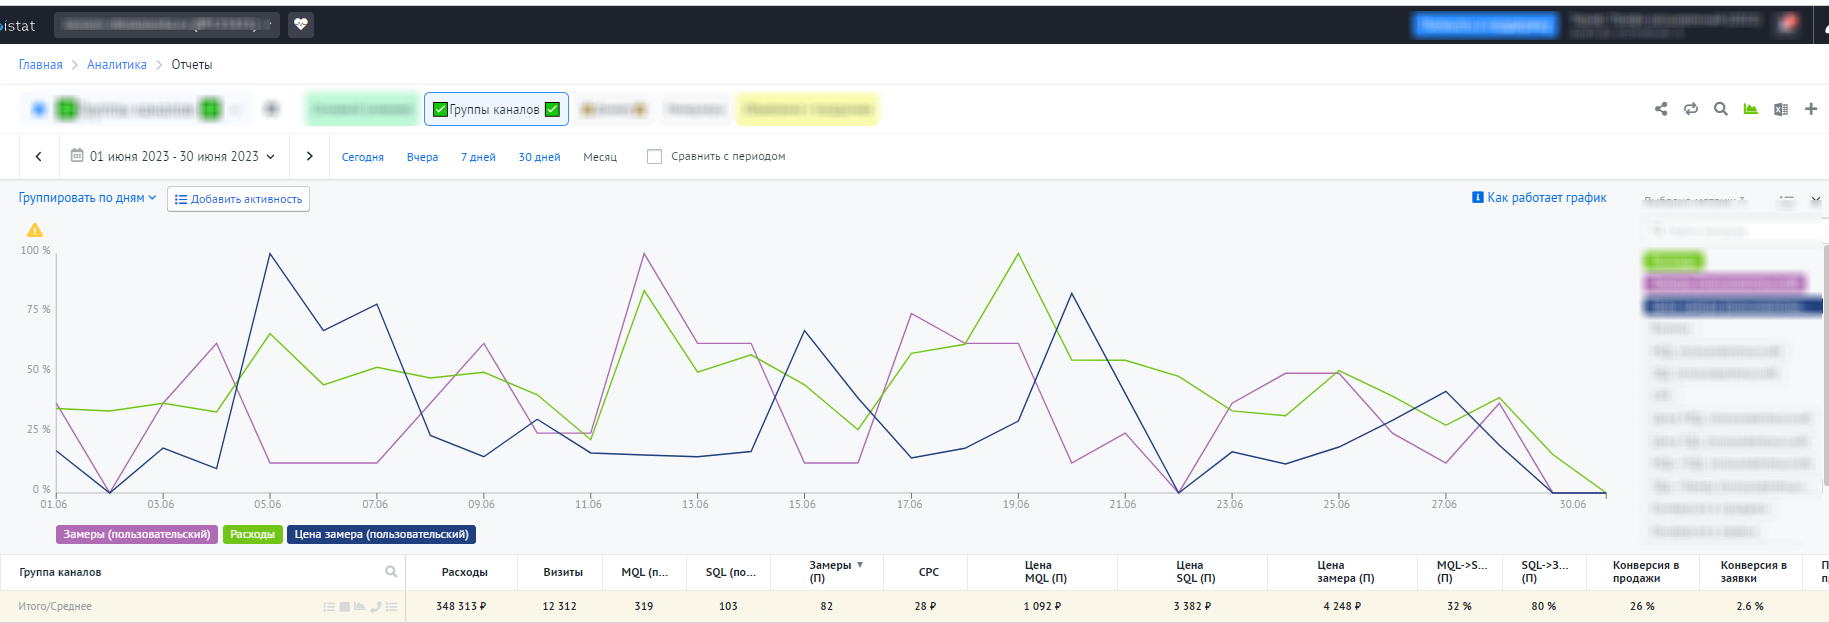
Task: Go to the next date period
Action: (x=310, y=156)
